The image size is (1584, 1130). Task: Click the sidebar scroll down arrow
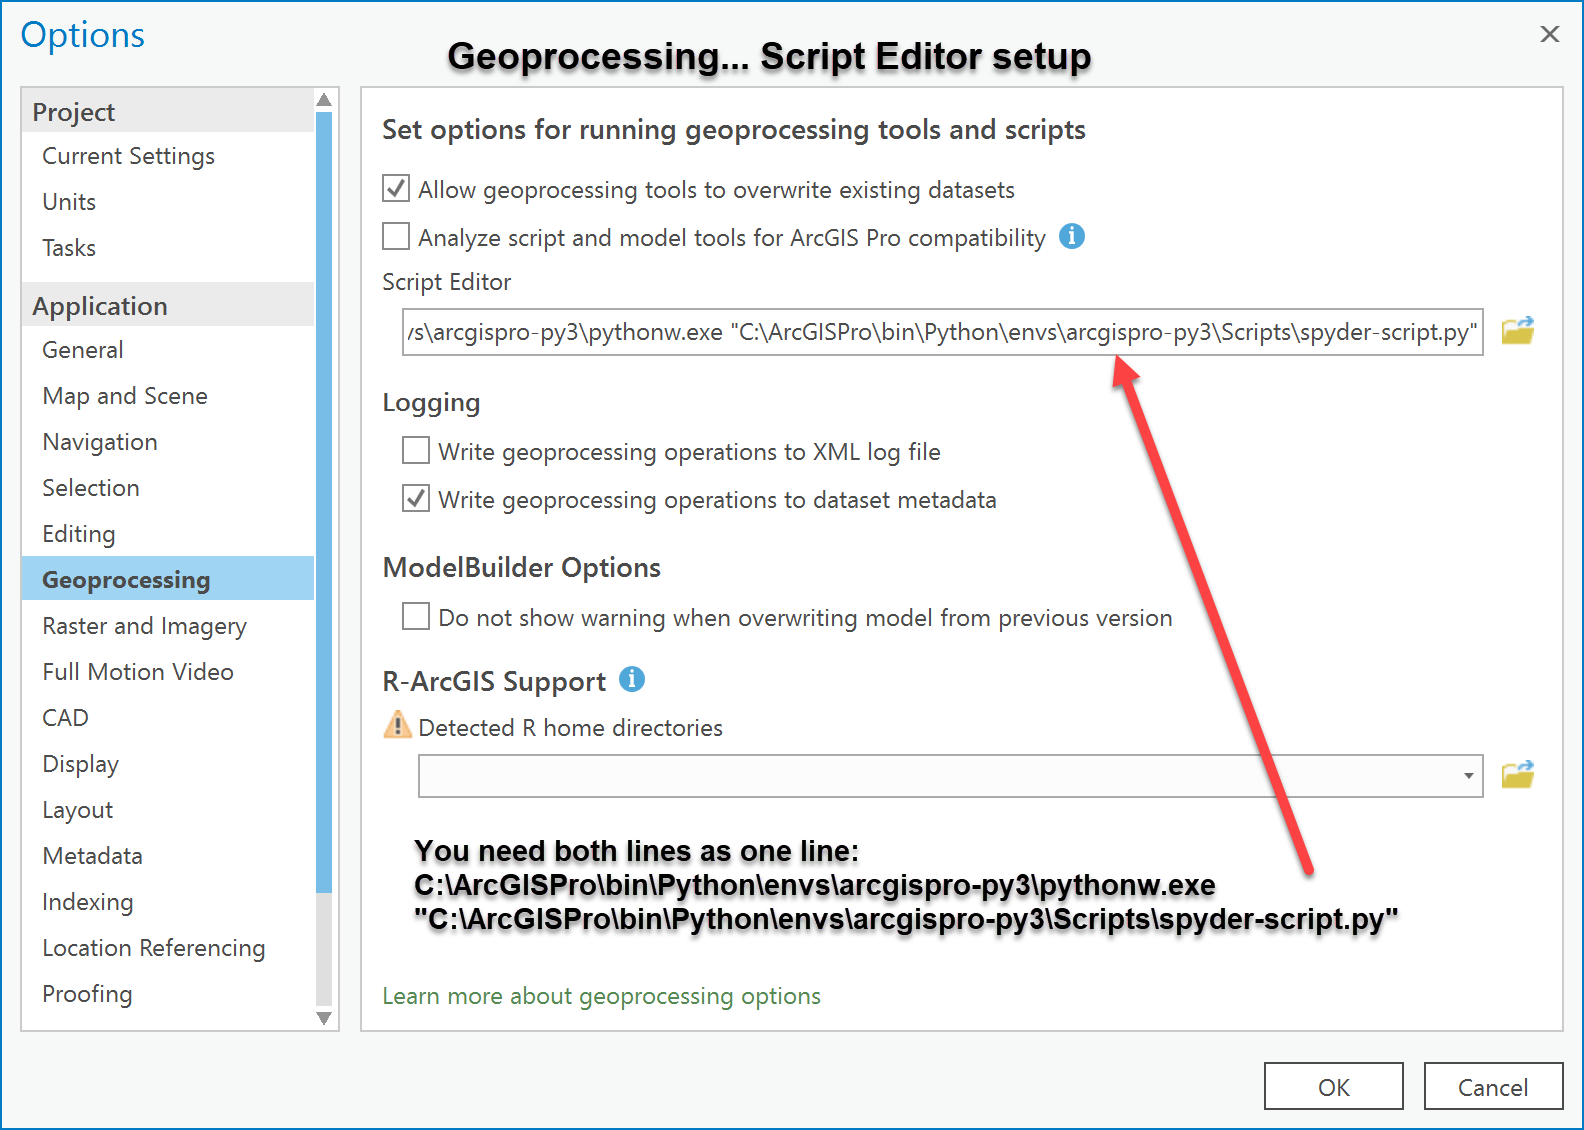pyautogui.click(x=324, y=1018)
